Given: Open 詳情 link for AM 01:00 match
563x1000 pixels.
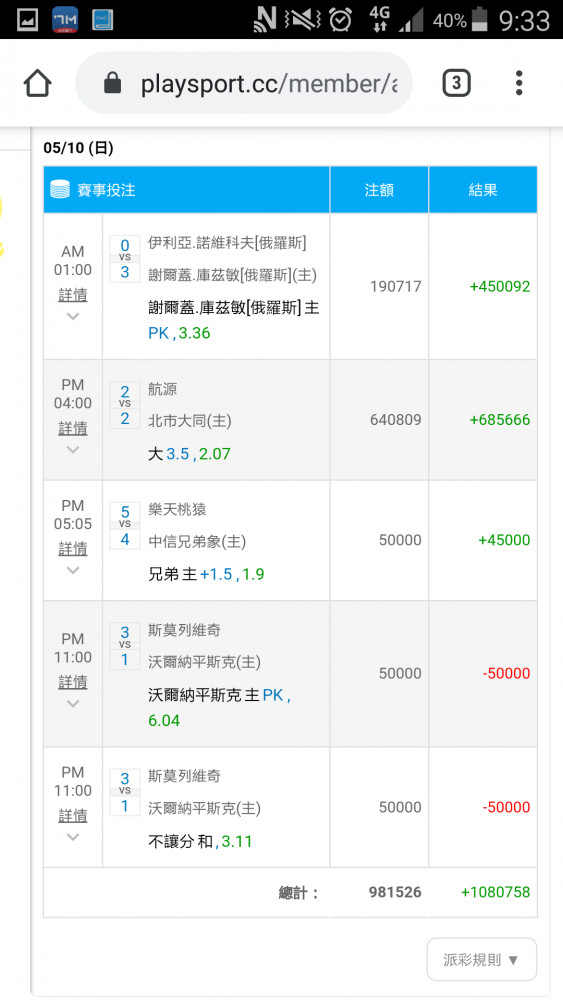Looking at the screenshot, I should coord(73,295).
